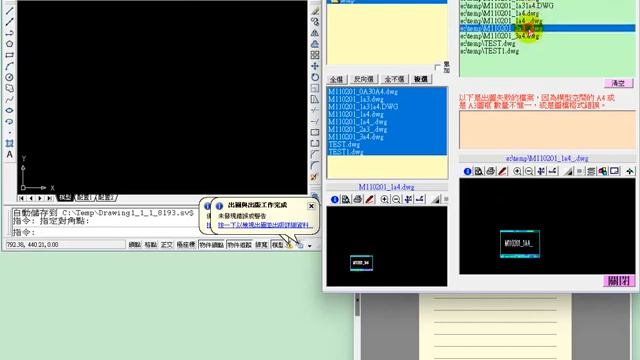Toggle 模型 model/paper button in status bar
The width and height of the screenshot is (640, 360).
click(x=278, y=244)
